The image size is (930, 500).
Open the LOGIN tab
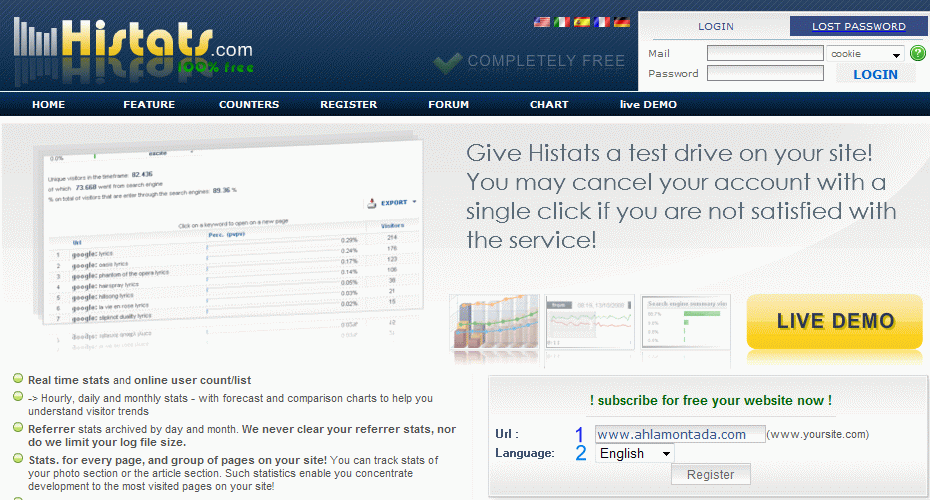point(715,26)
